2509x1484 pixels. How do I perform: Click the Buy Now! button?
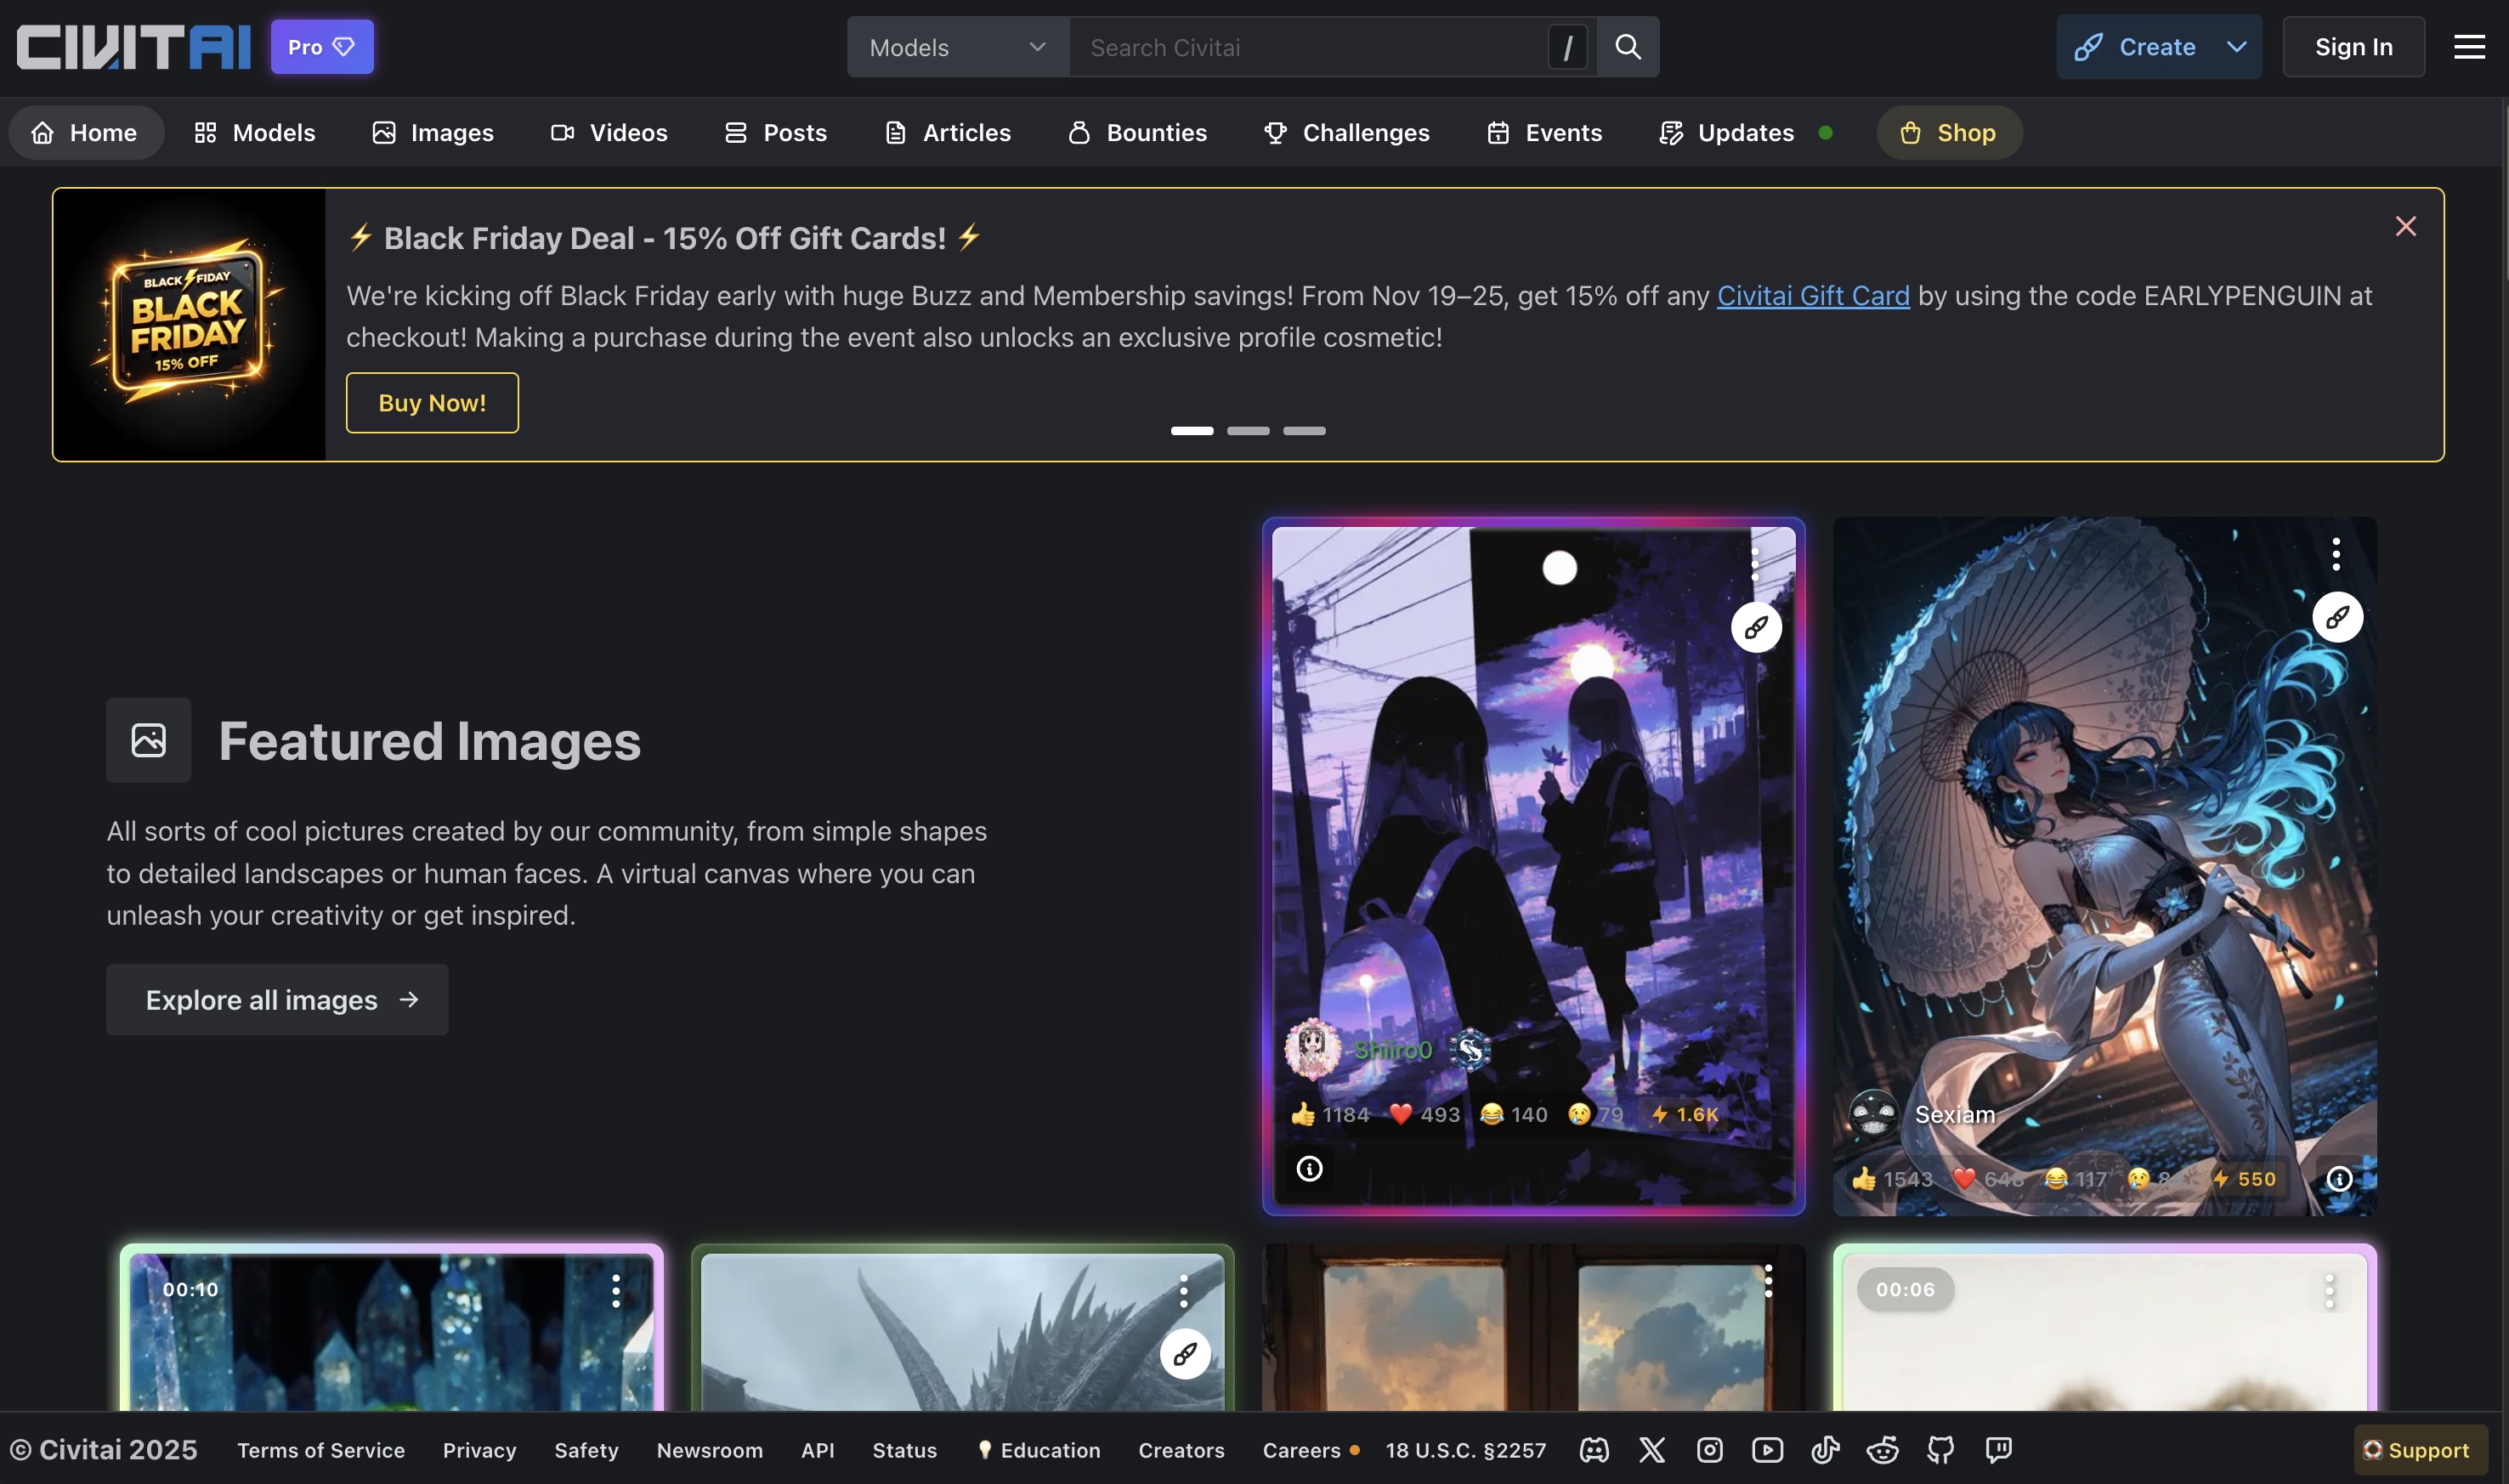pos(432,403)
